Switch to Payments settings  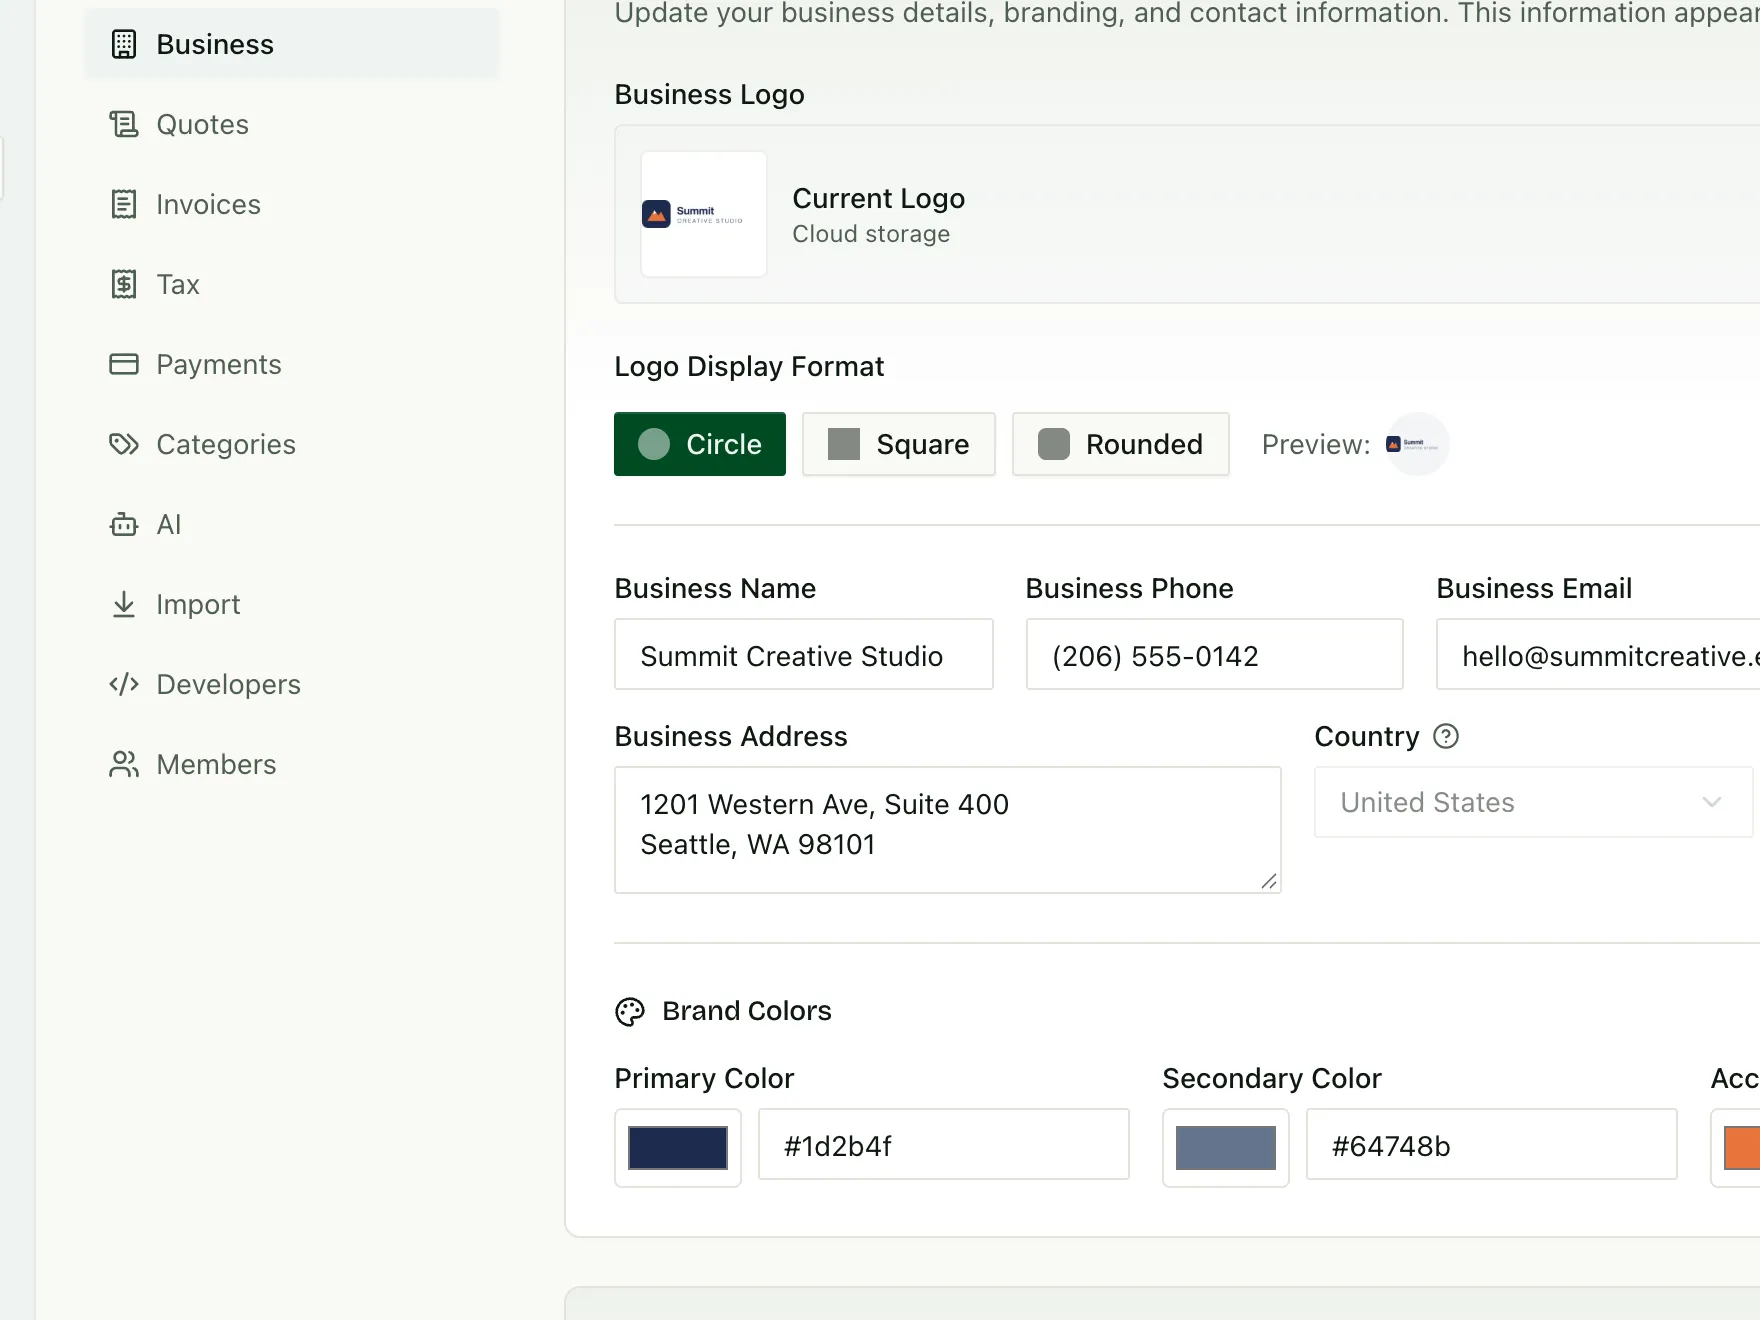(x=292, y=364)
